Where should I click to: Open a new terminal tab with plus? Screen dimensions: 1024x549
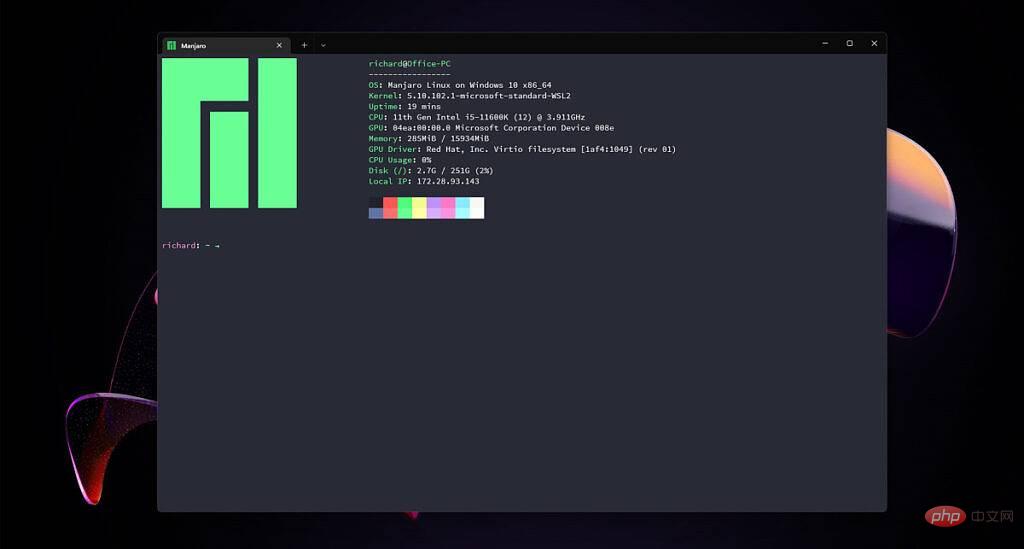(304, 46)
